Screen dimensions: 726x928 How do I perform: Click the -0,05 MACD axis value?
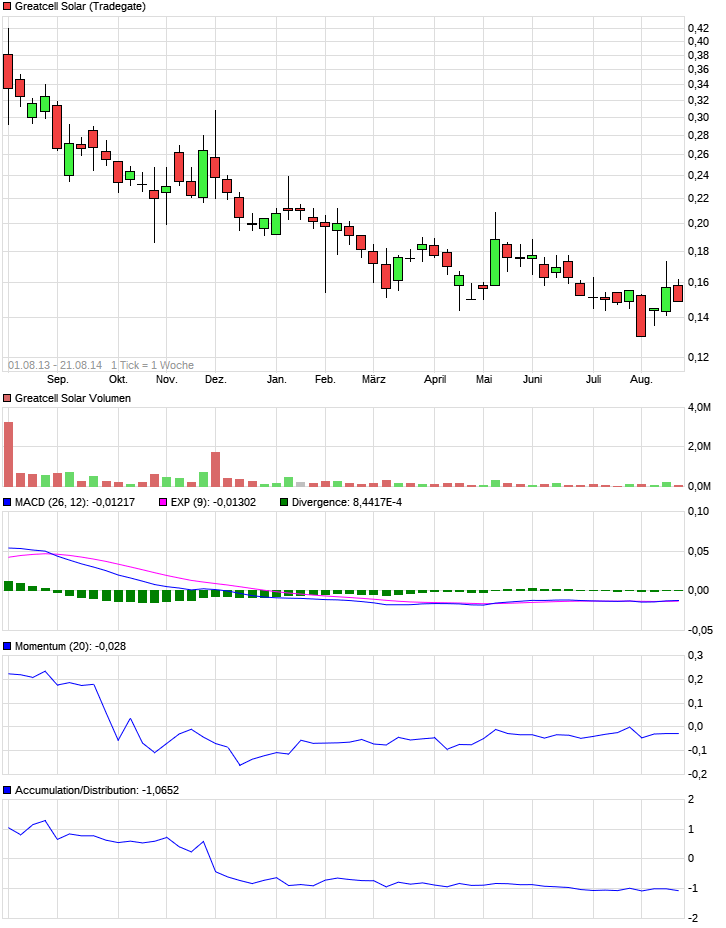[x=700, y=630]
